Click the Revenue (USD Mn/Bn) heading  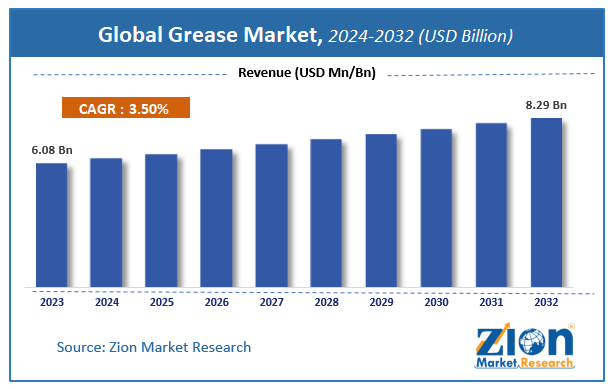pyautogui.click(x=307, y=72)
